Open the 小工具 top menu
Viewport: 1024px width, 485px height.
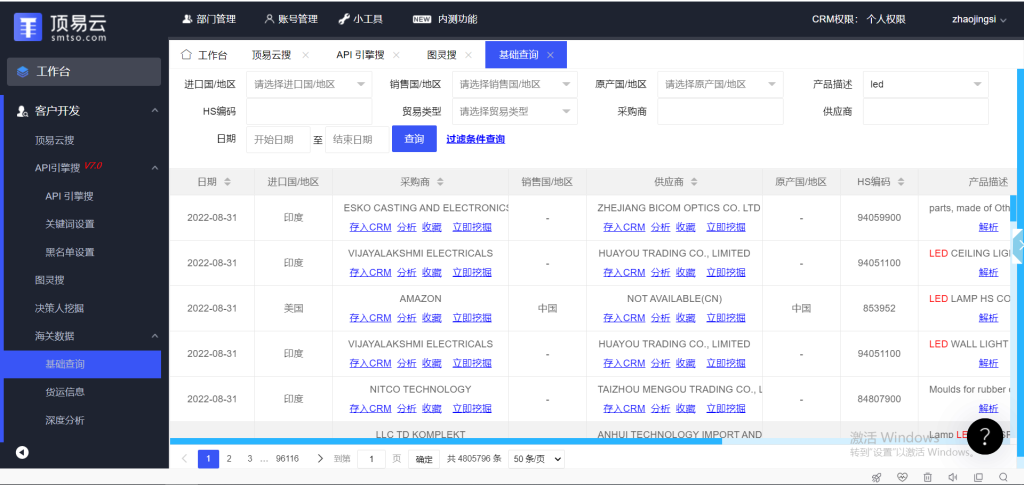click(x=359, y=19)
